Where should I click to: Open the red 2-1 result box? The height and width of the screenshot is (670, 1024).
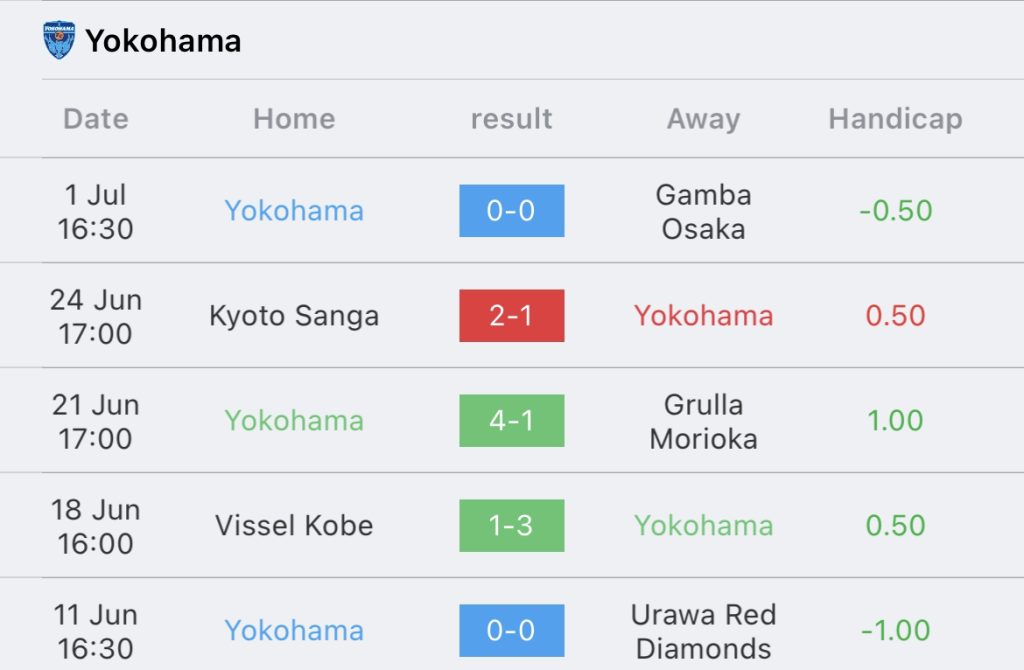[x=511, y=315]
